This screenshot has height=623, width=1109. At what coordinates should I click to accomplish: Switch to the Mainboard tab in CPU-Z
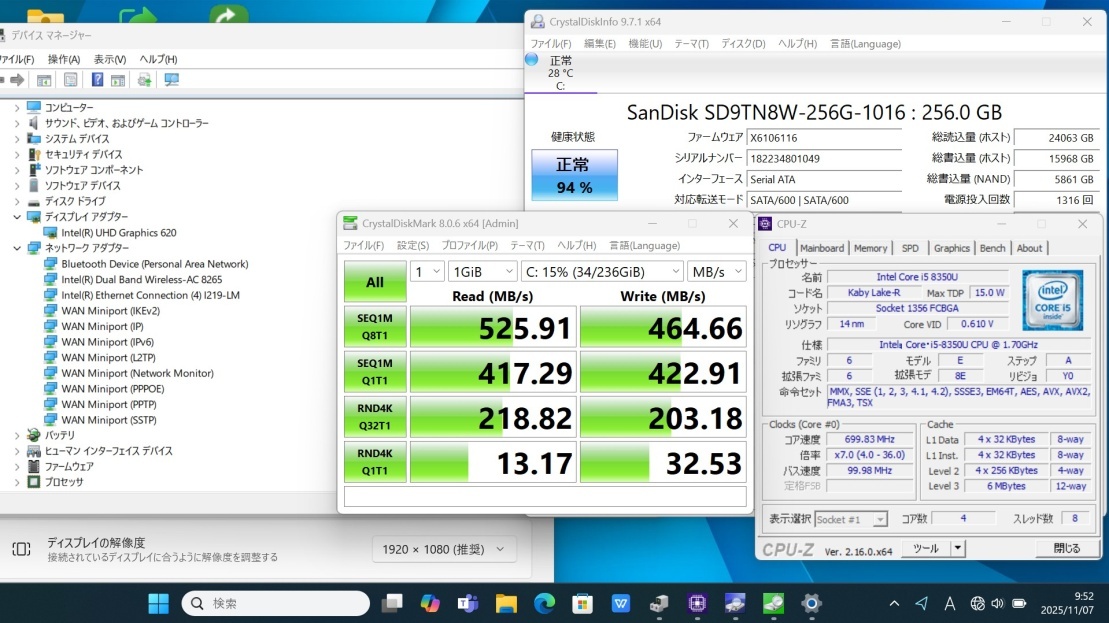(821, 248)
